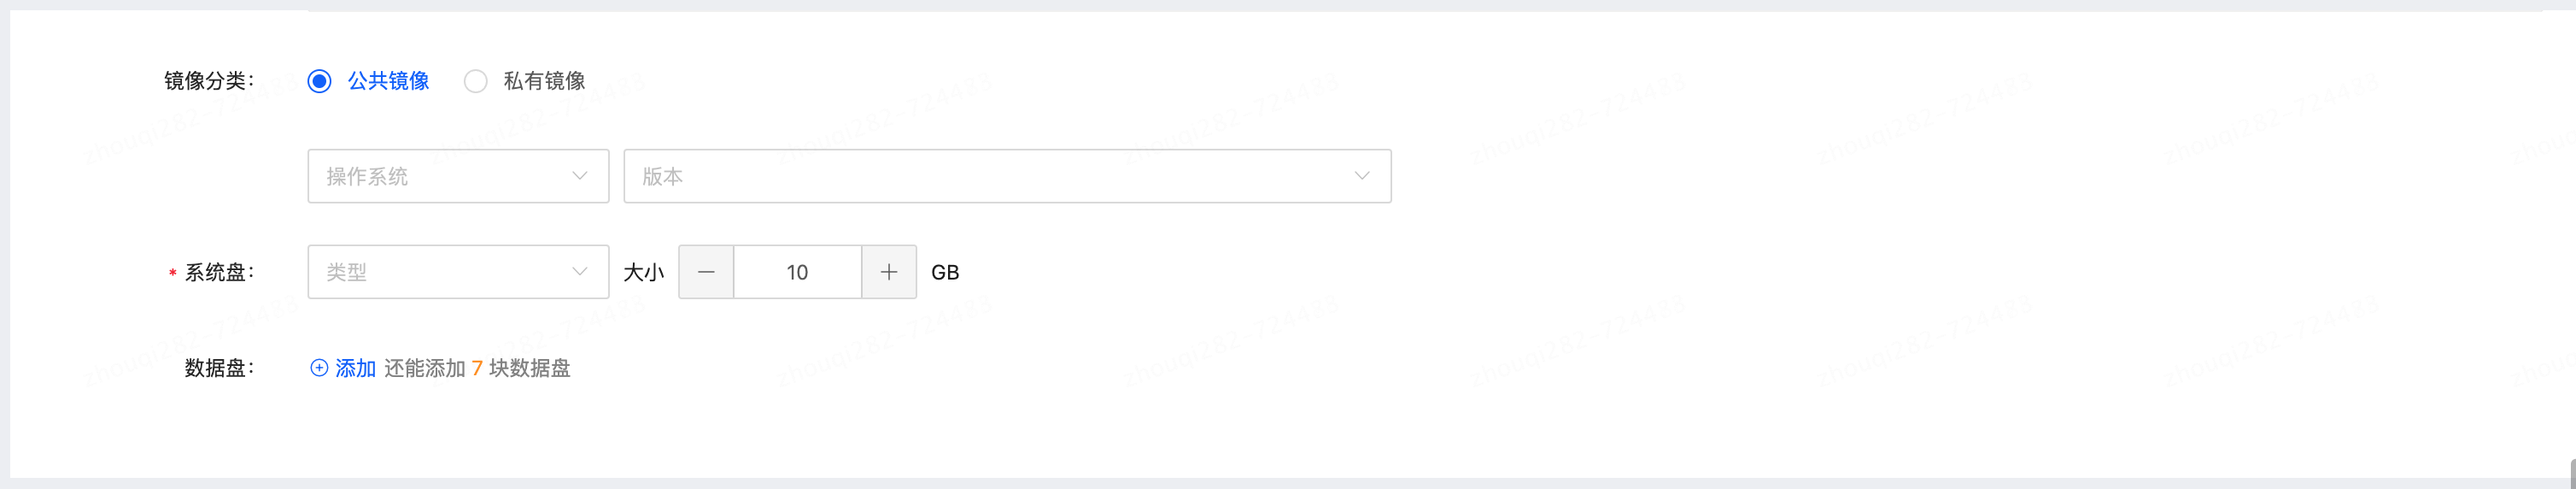Click the 数据盘 field label
2576x489 pixels.
(219, 368)
